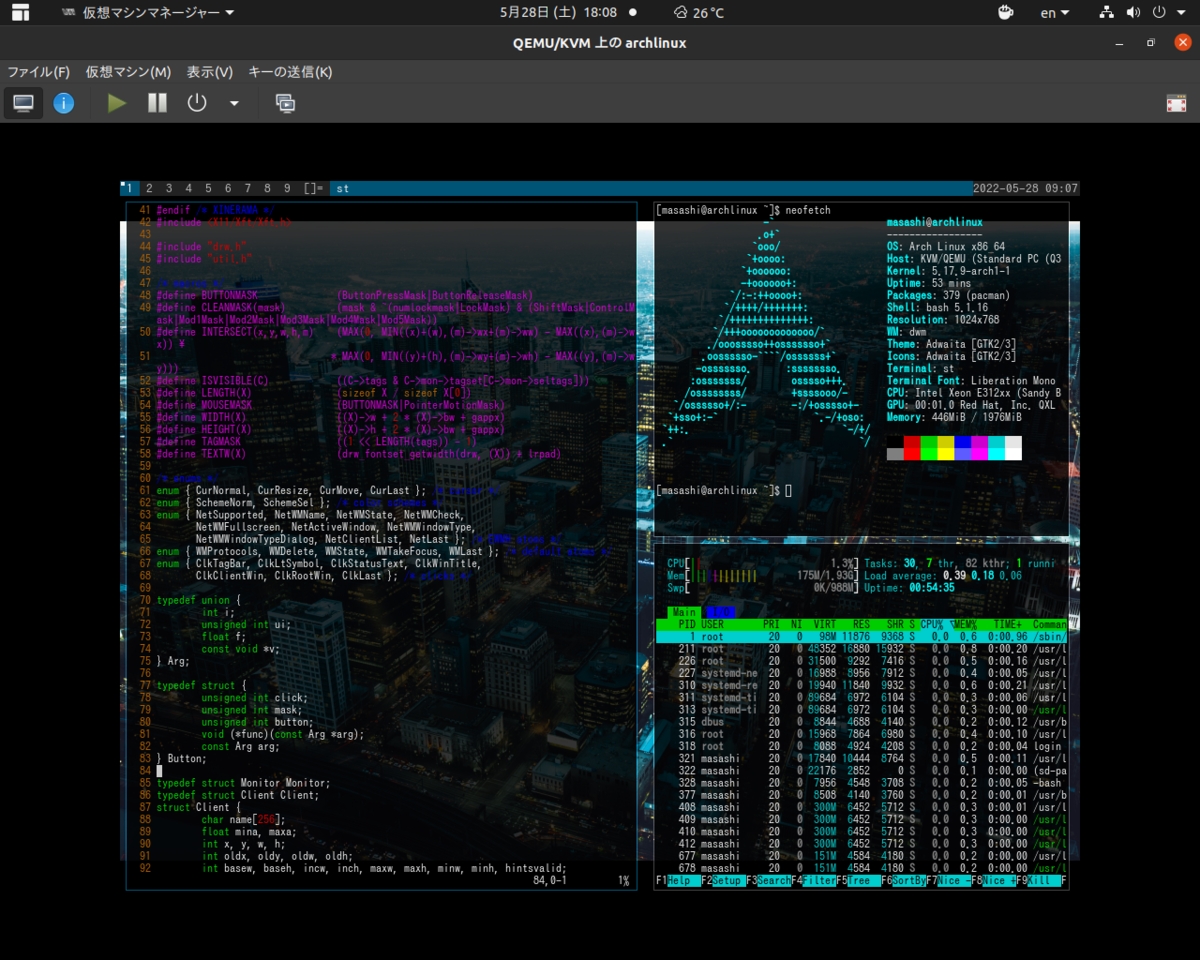Open the 表示(V) menu

[209, 72]
